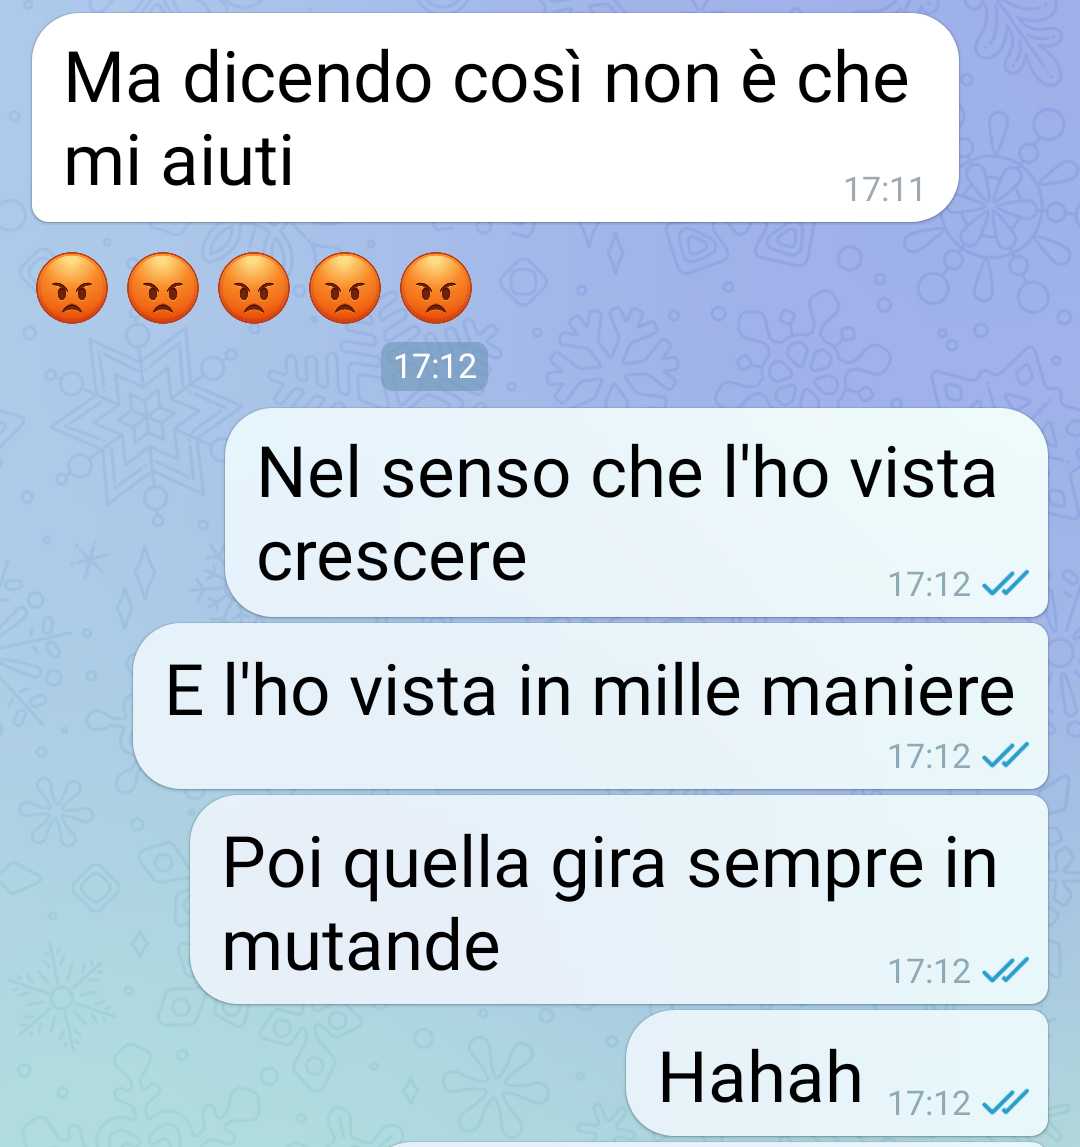
Task: Select the 'Ma dicendo così' message bubble
Action: coord(495,118)
